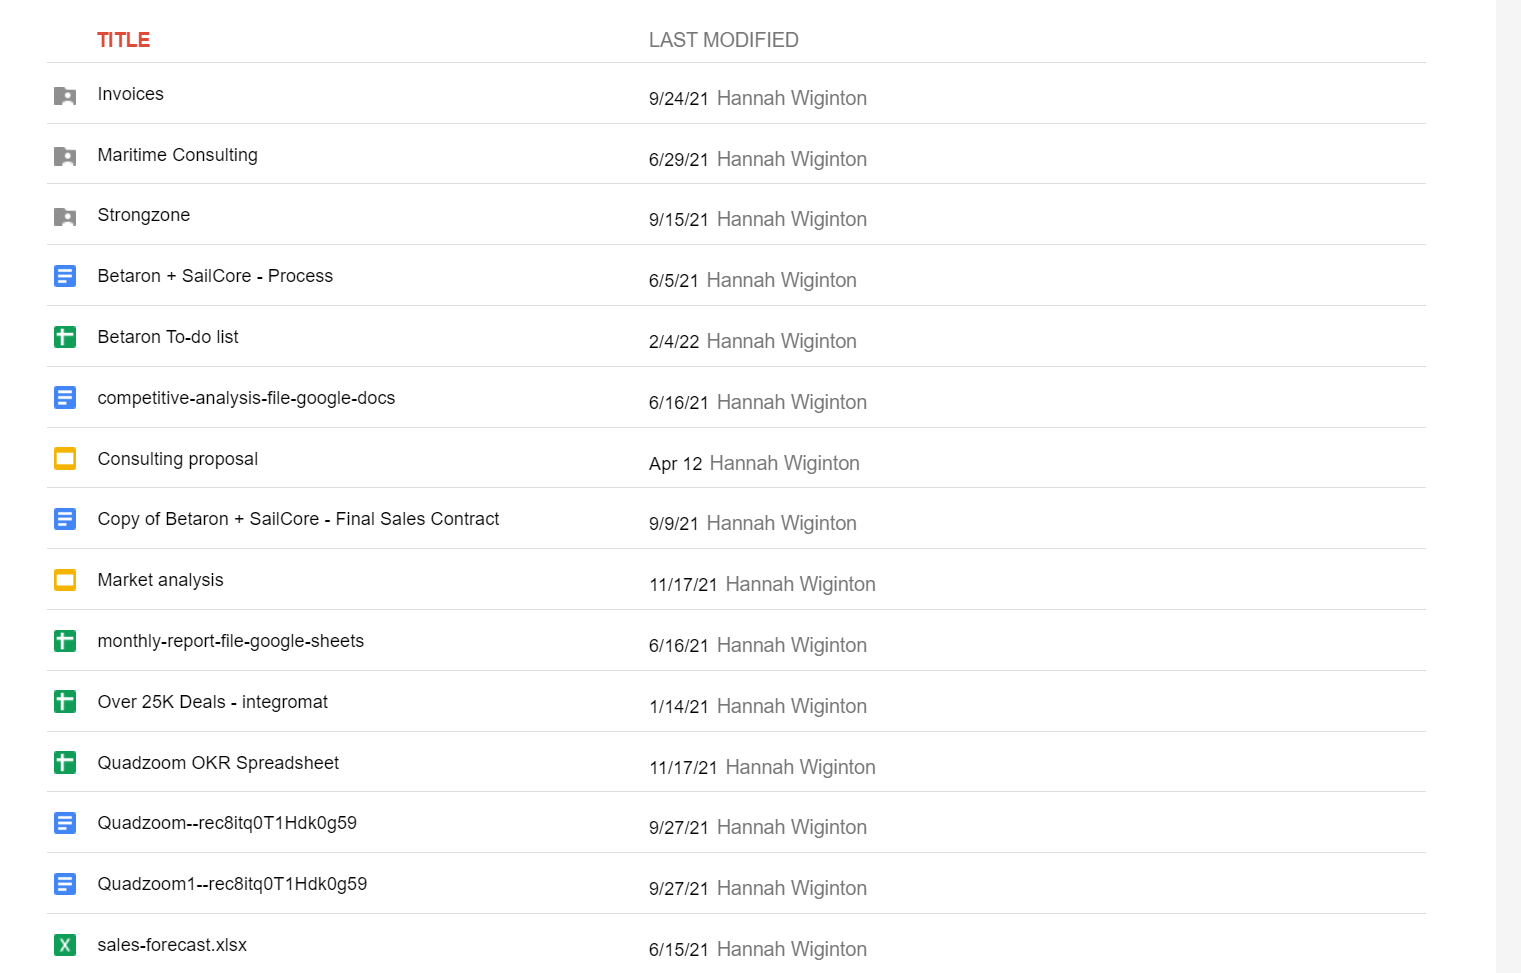This screenshot has width=1521, height=973.
Task: Open Copy of Betaron + SailCore - Final Sales Contract
Action: (298, 518)
